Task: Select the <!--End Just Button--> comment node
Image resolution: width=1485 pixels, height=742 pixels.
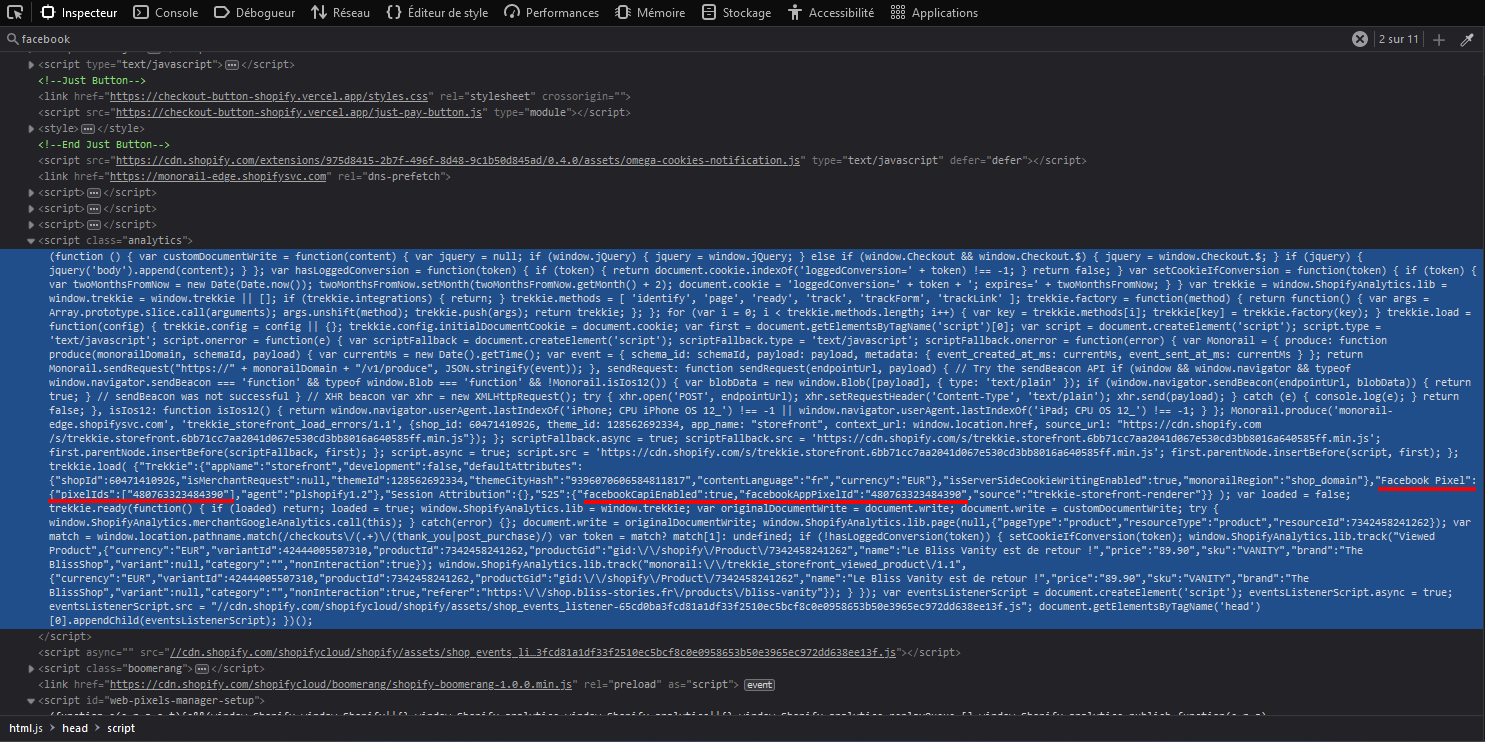Action: tap(104, 144)
